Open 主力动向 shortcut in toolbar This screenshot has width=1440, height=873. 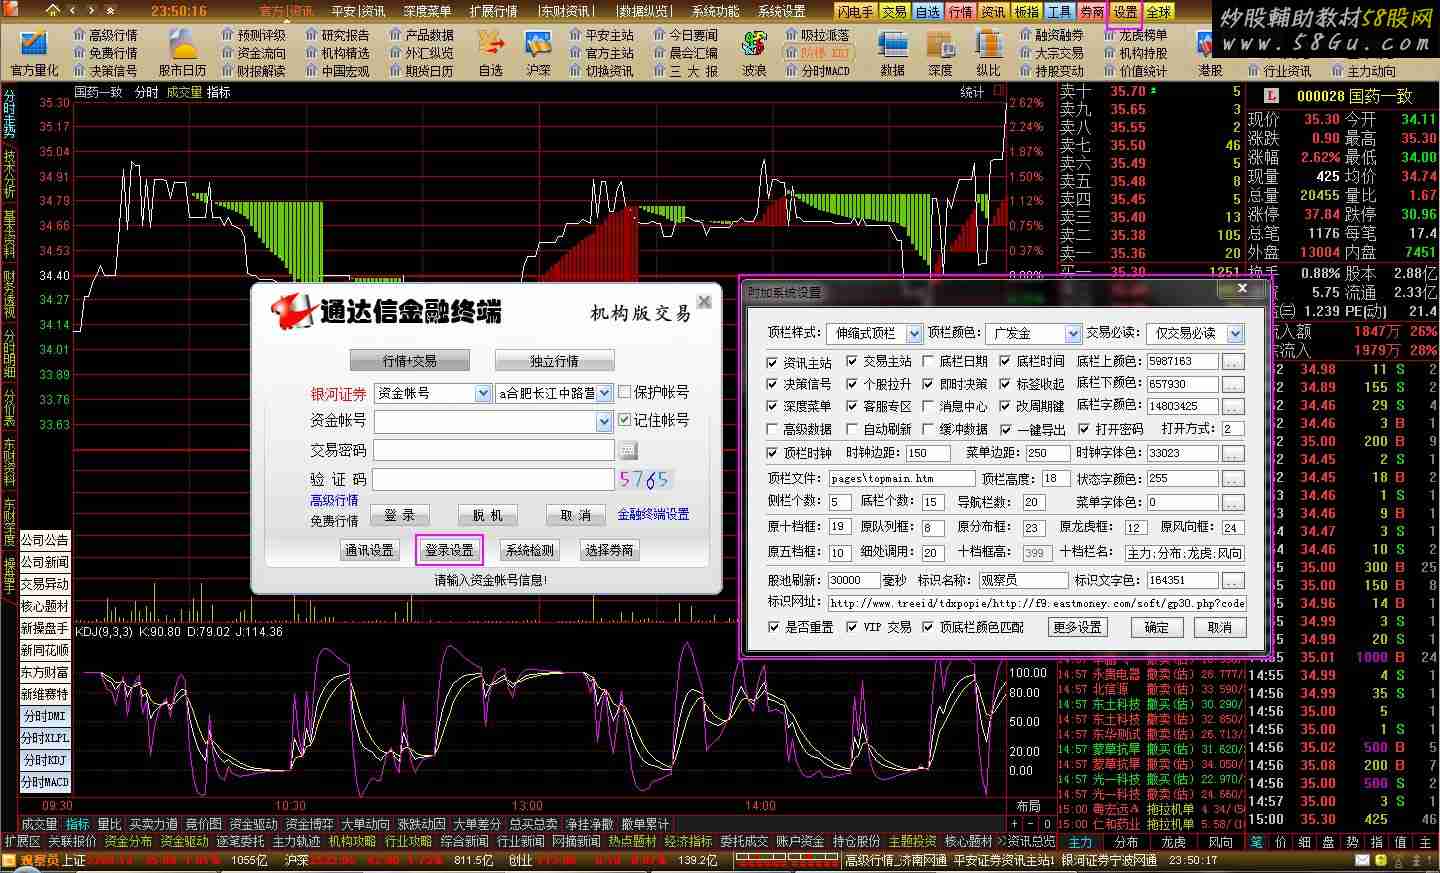pos(1364,71)
